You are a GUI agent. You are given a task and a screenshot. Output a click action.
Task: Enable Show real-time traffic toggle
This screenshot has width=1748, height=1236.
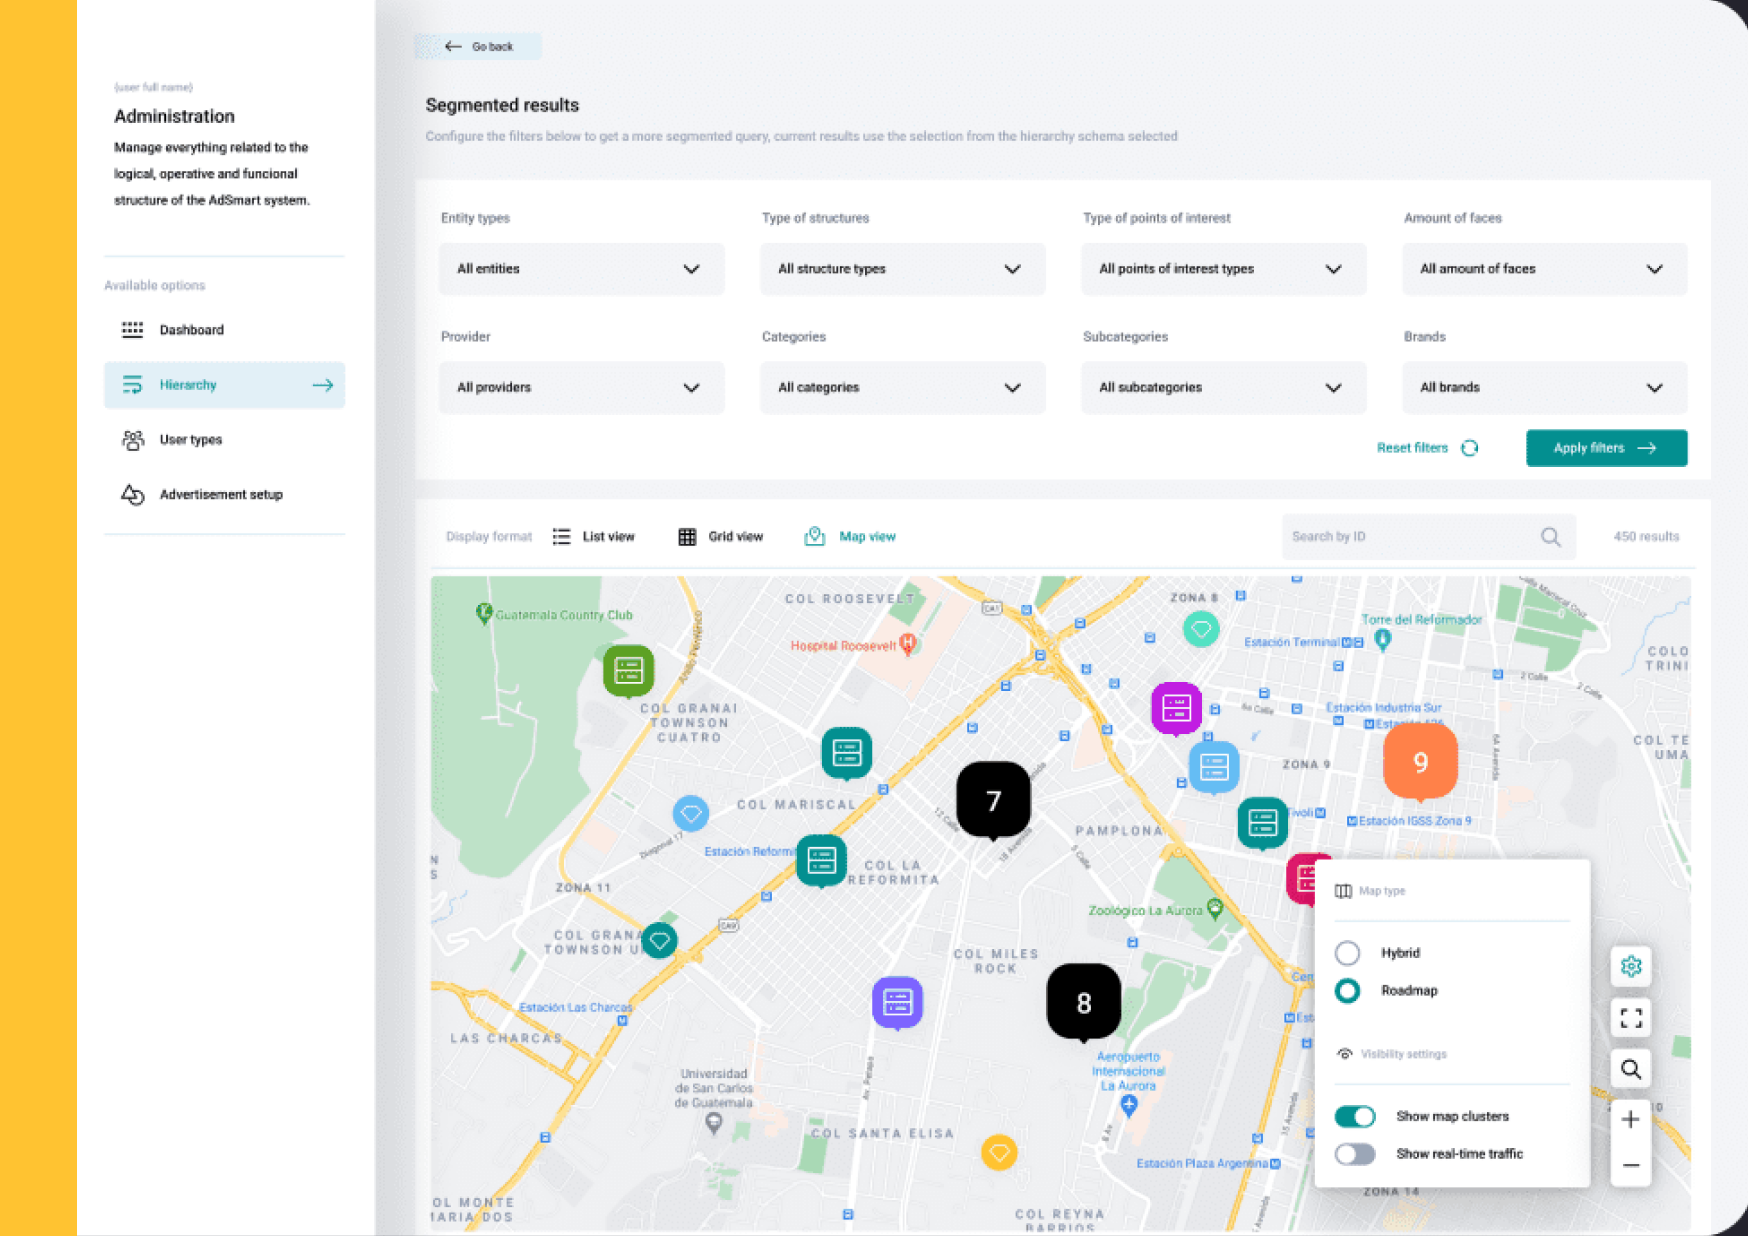[x=1355, y=1154]
